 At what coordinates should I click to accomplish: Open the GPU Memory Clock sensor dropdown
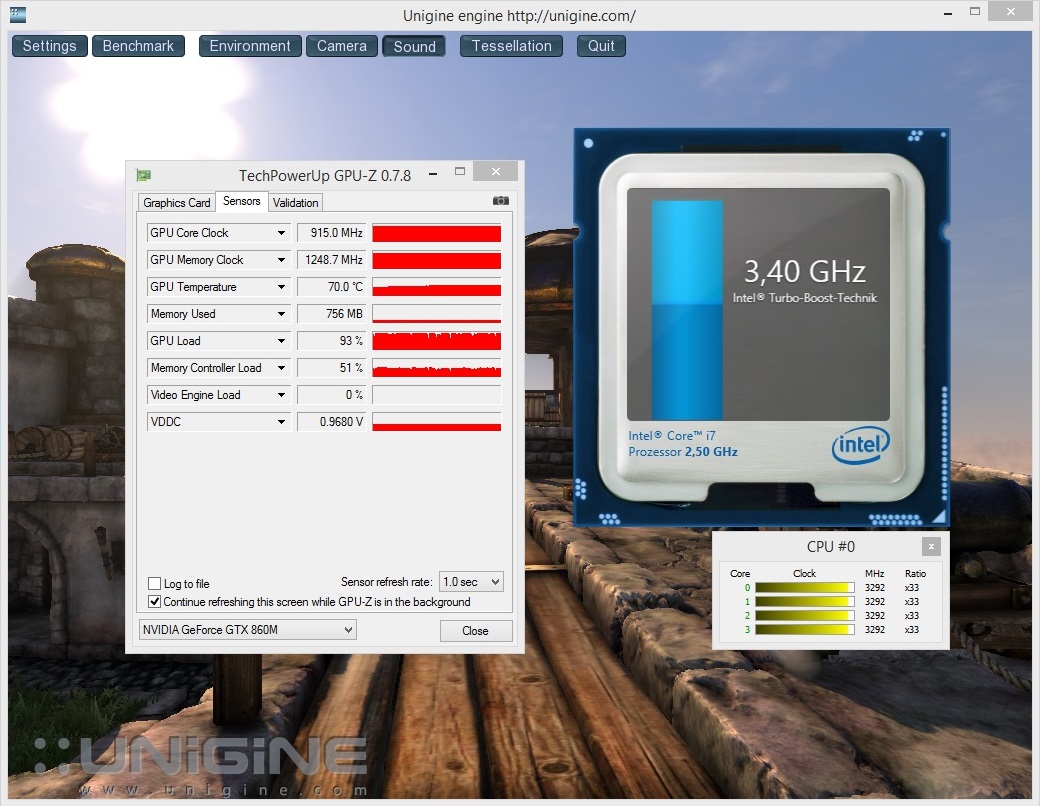tap(281, 260)
